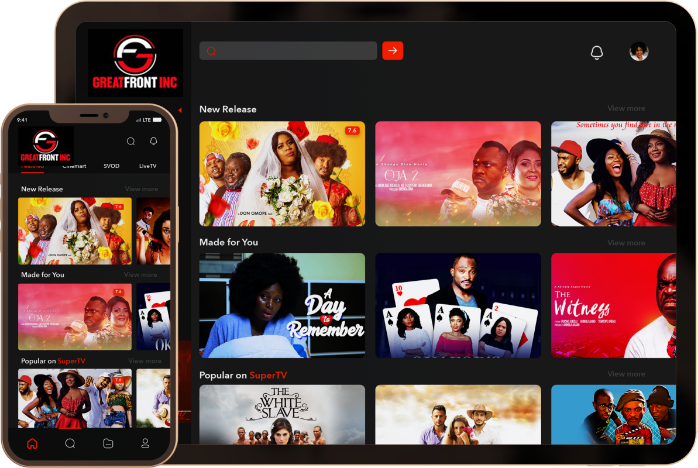This screenshot has width=698, height=468.
Task: Open the Oja 2 thumbnail on phone
Action: coord(75,317)
